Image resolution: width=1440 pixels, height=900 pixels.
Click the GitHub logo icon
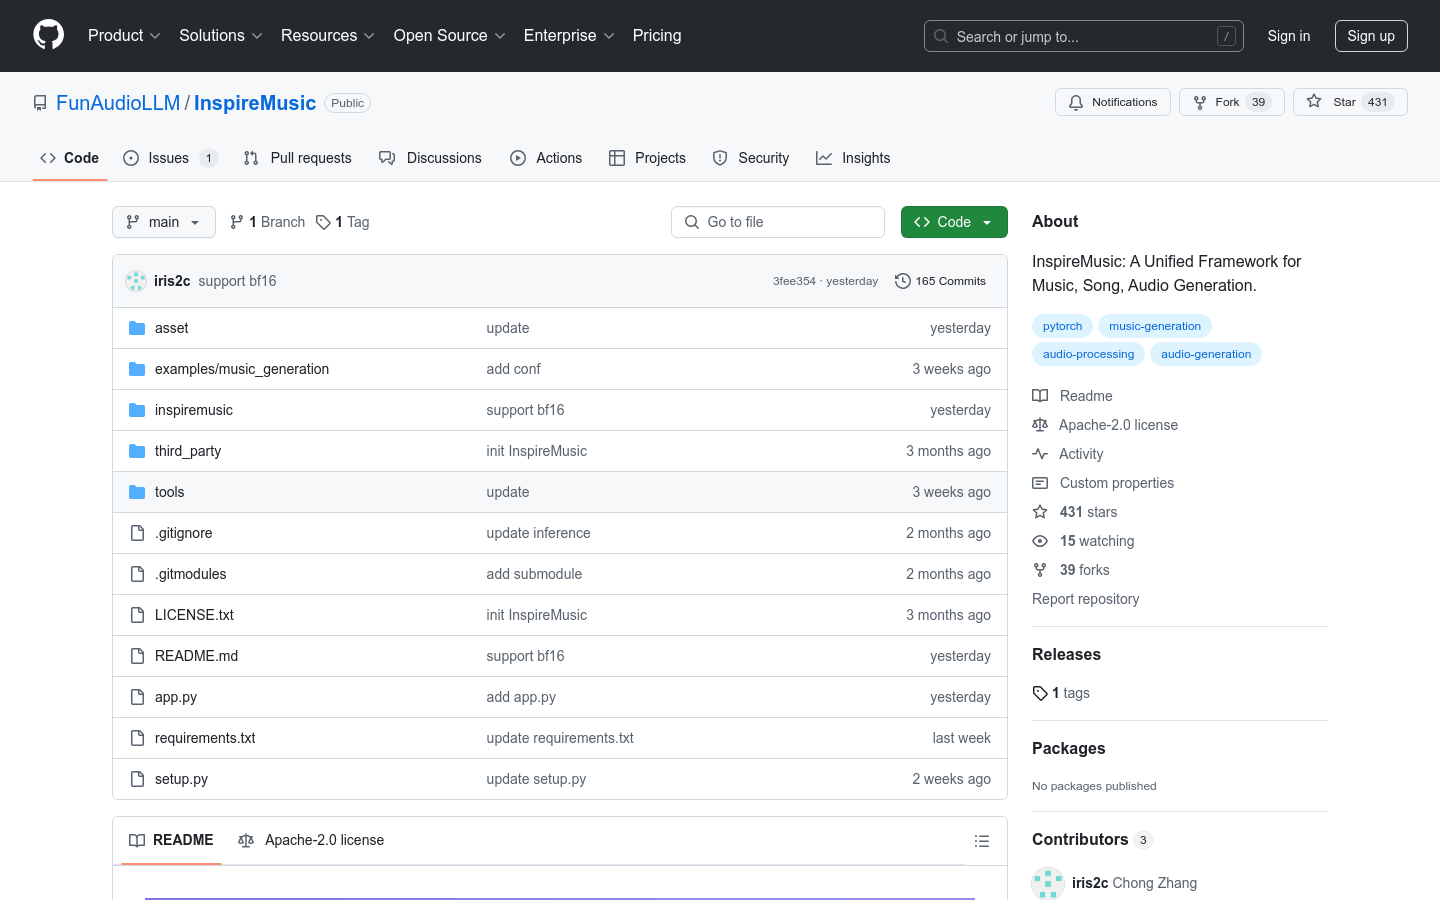point(48,35)
